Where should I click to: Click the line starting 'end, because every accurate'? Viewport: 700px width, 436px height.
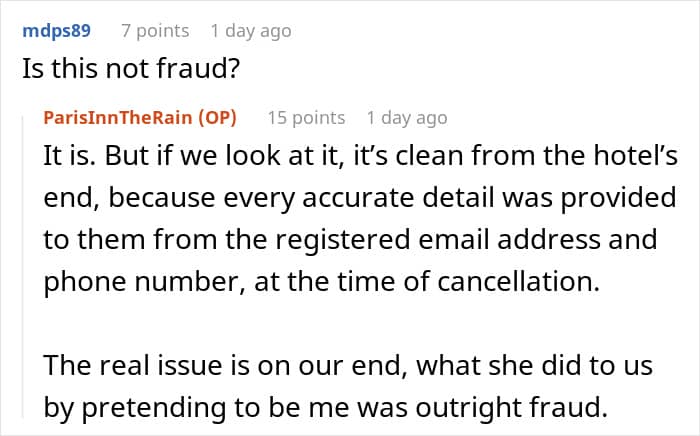pyautogui.click(x=360, y=198)
